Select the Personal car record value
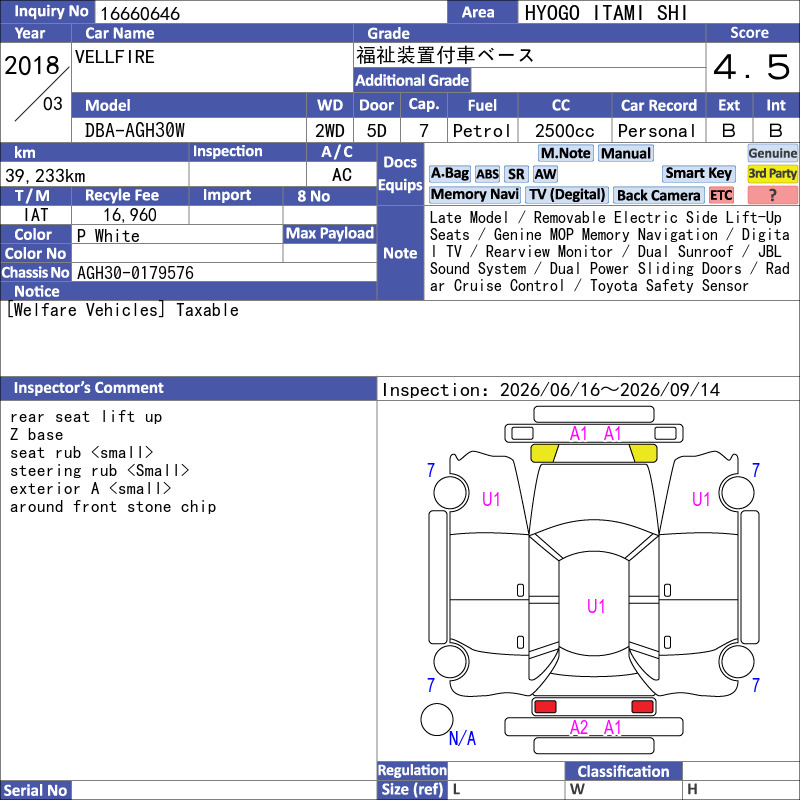Screen dimensions: 800x800 tap(657, 131)
